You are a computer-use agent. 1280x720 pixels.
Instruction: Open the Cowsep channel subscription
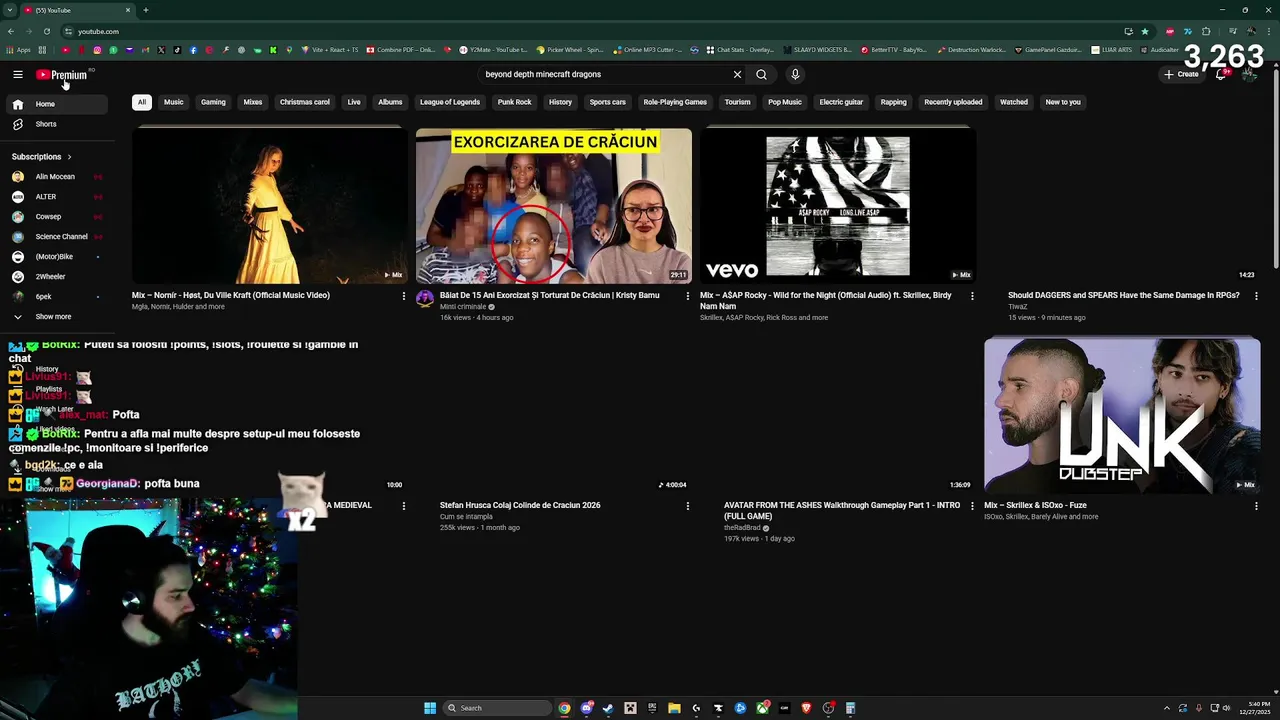click(58, 216)
